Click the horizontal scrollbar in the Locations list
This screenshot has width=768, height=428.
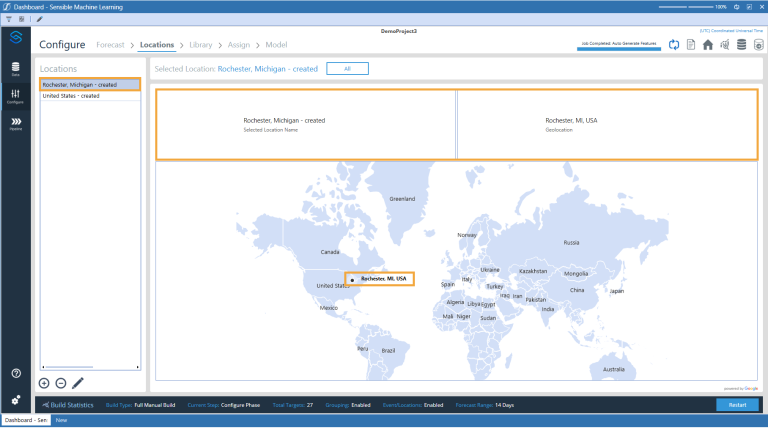coord(70,367)
